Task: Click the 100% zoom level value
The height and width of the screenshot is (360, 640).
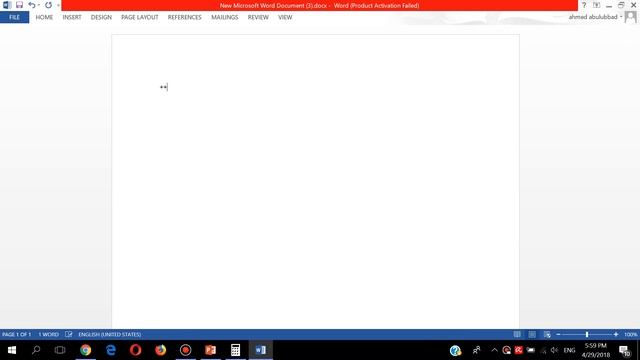Action: click(x=631, y=334)
